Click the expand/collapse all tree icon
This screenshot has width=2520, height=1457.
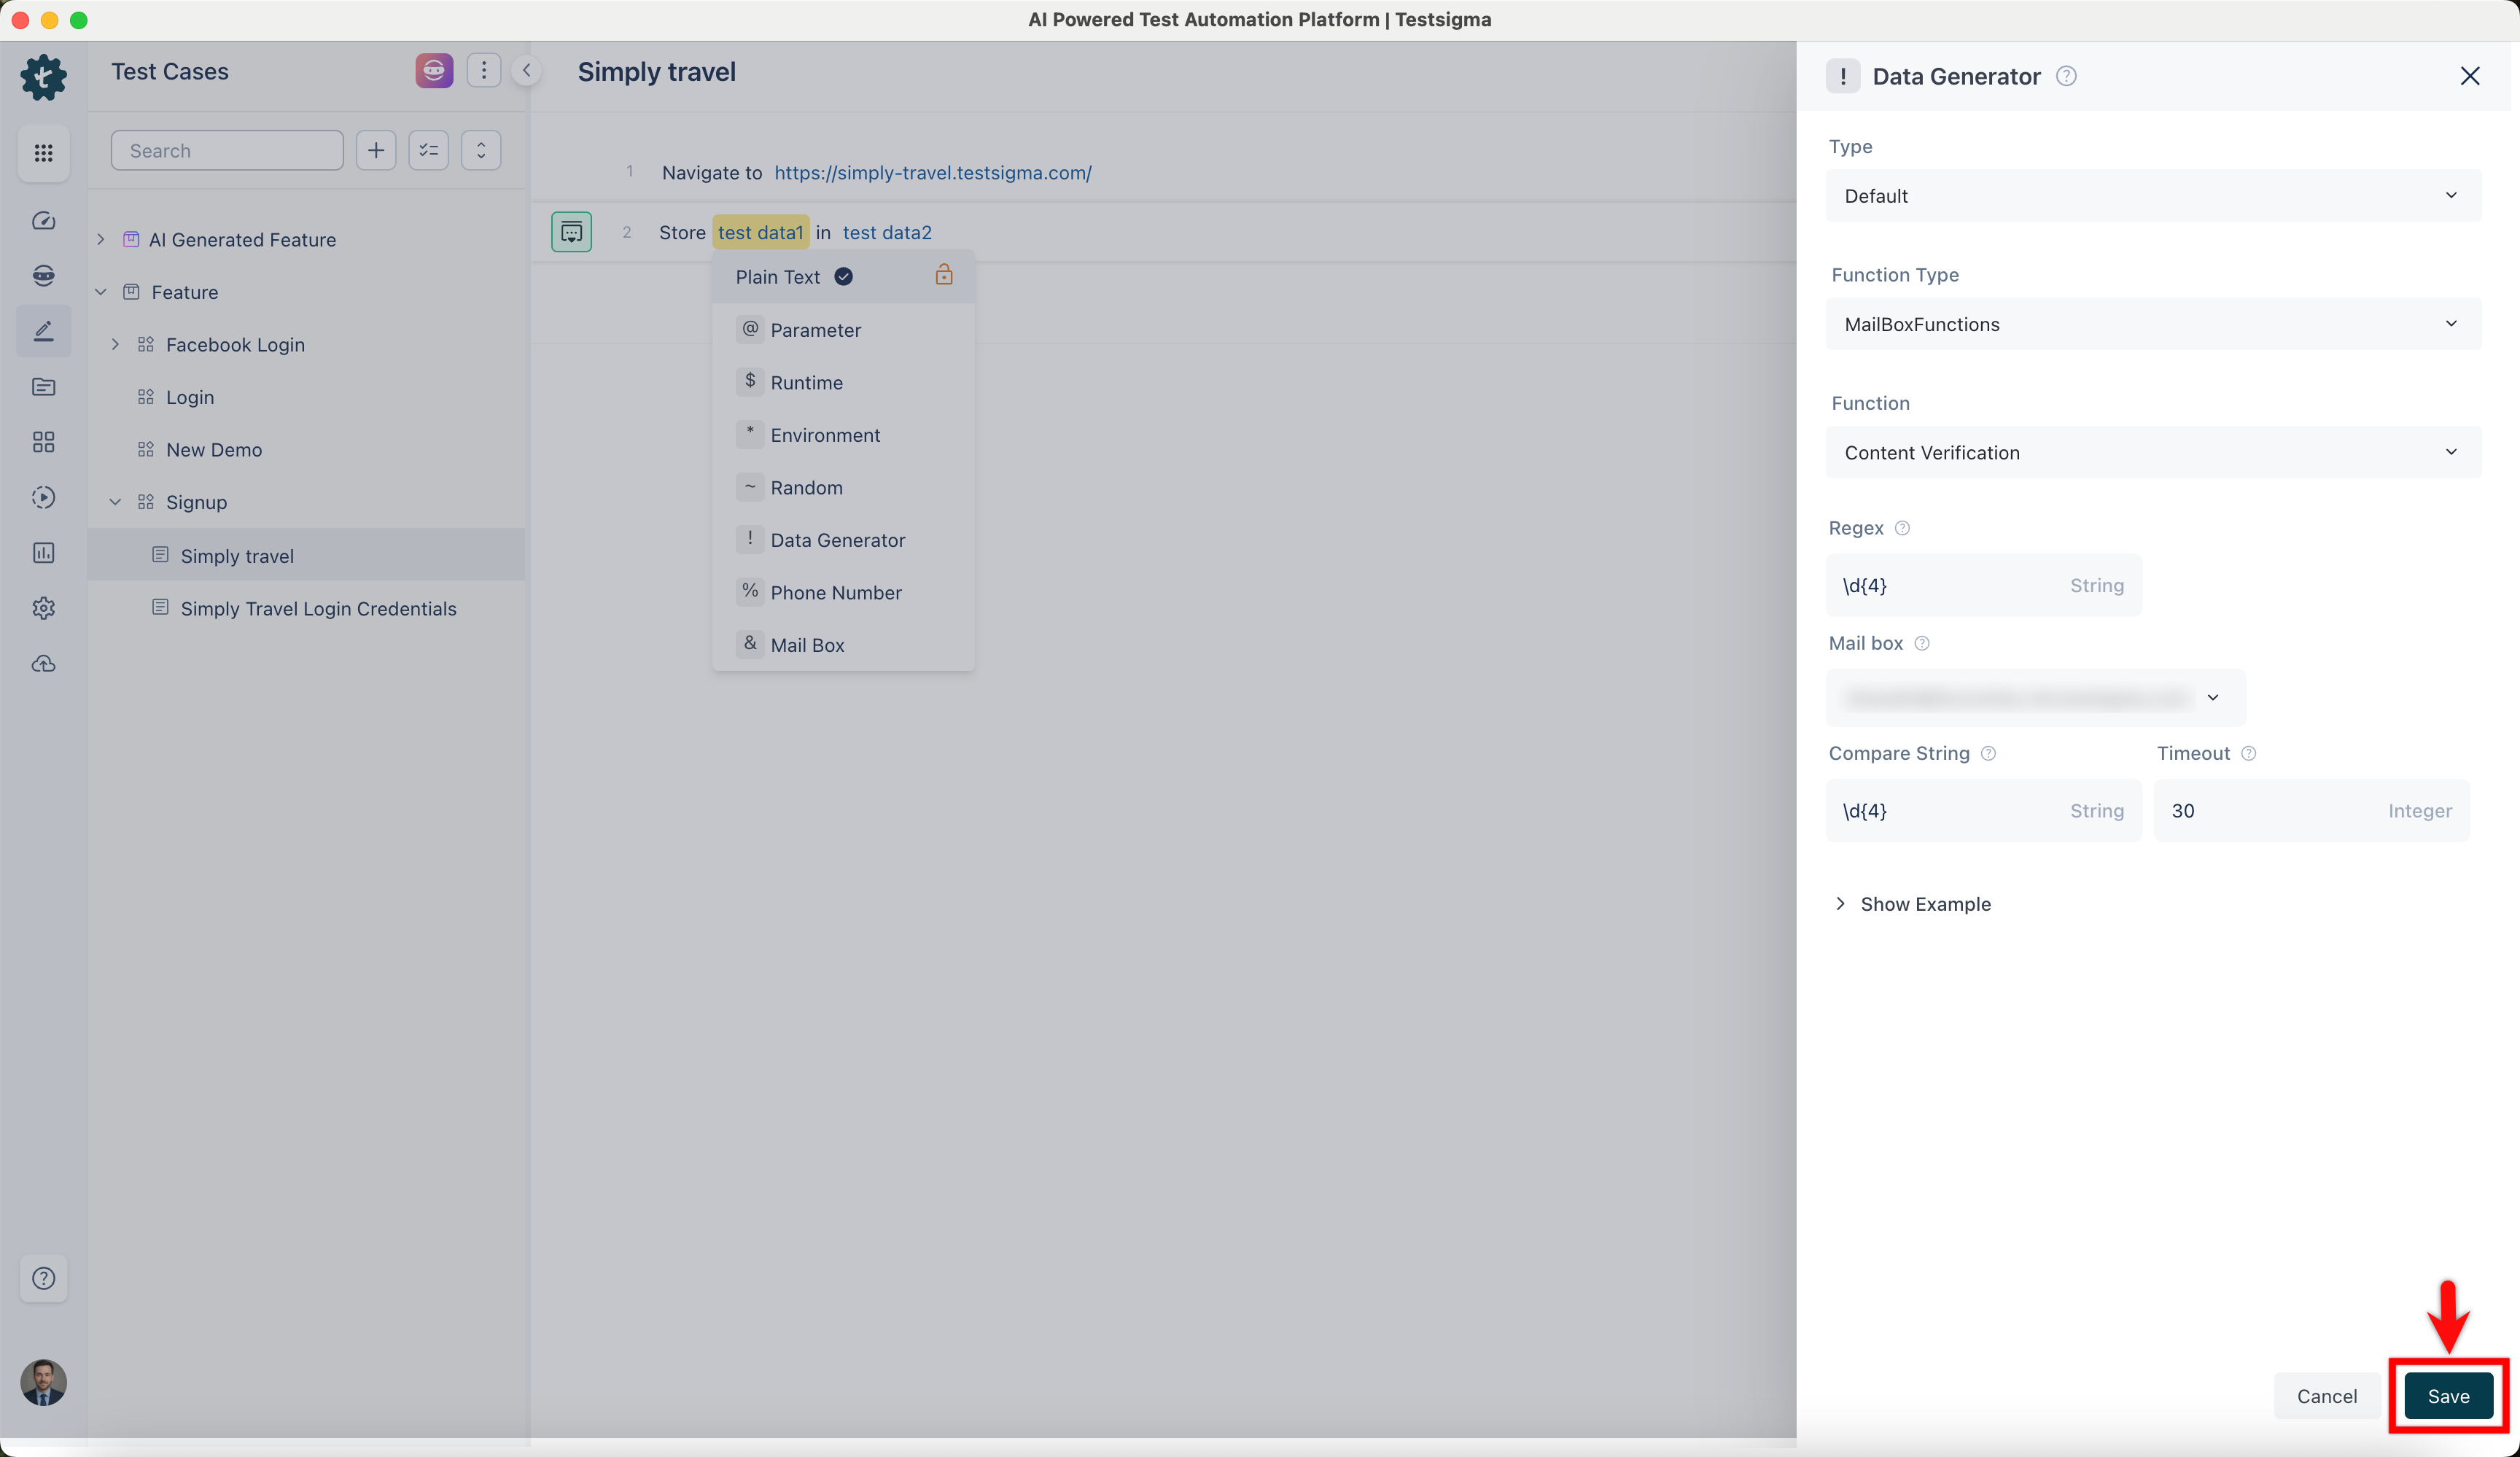(x=481, y=150)
